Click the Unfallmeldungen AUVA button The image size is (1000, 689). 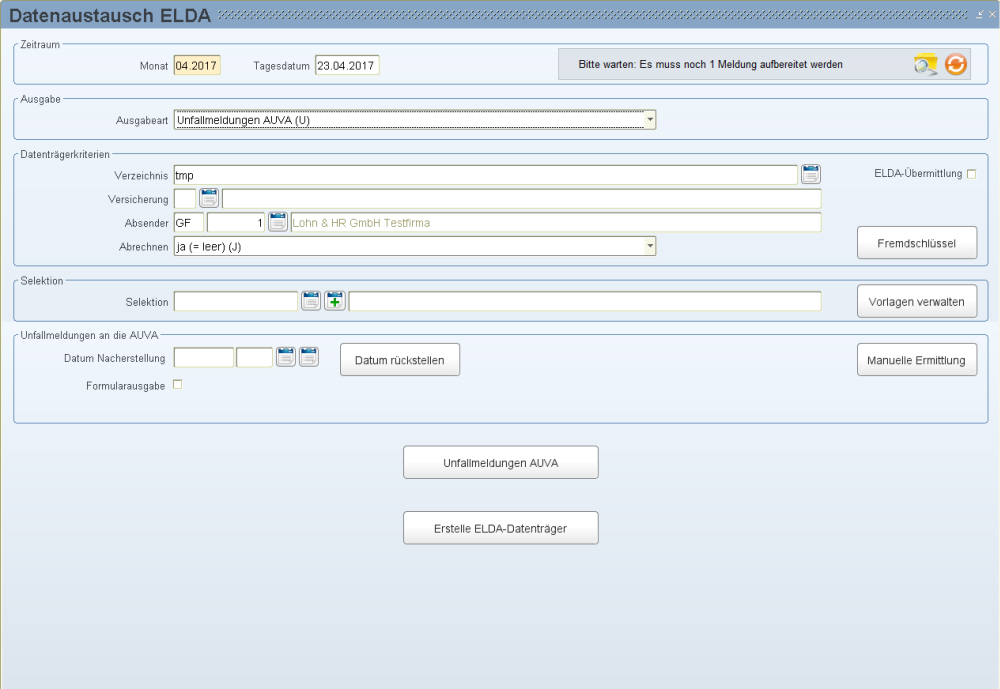(501, 463)
